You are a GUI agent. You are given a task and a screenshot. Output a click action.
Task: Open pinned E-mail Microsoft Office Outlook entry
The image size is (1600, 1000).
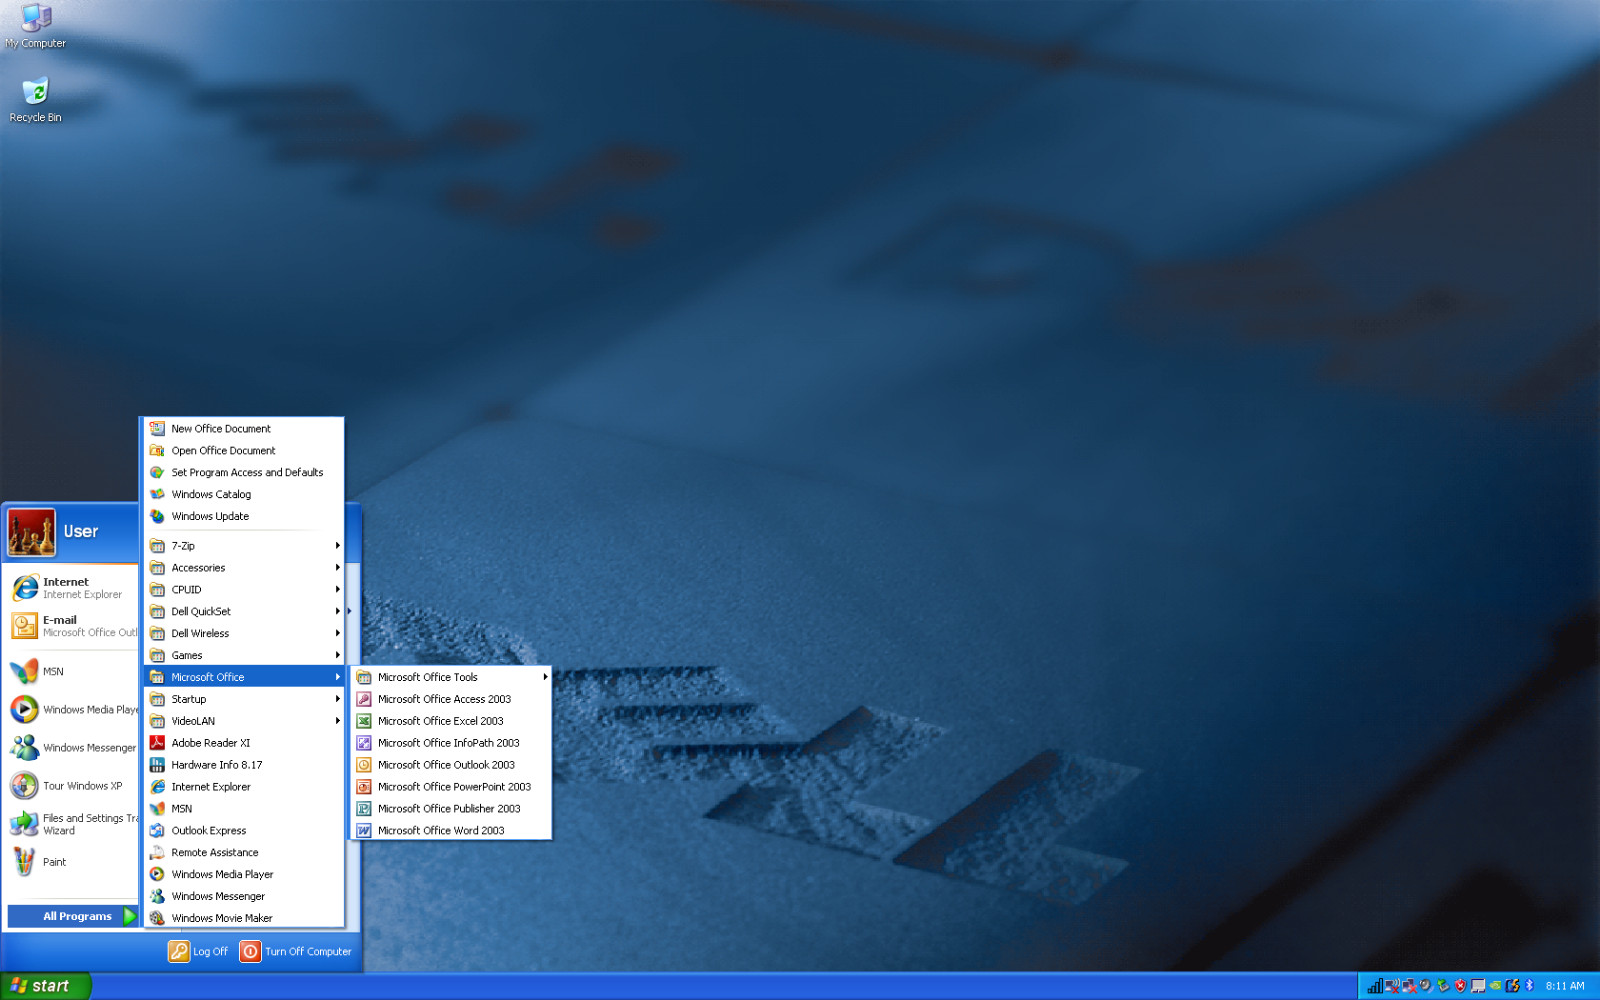72,626
